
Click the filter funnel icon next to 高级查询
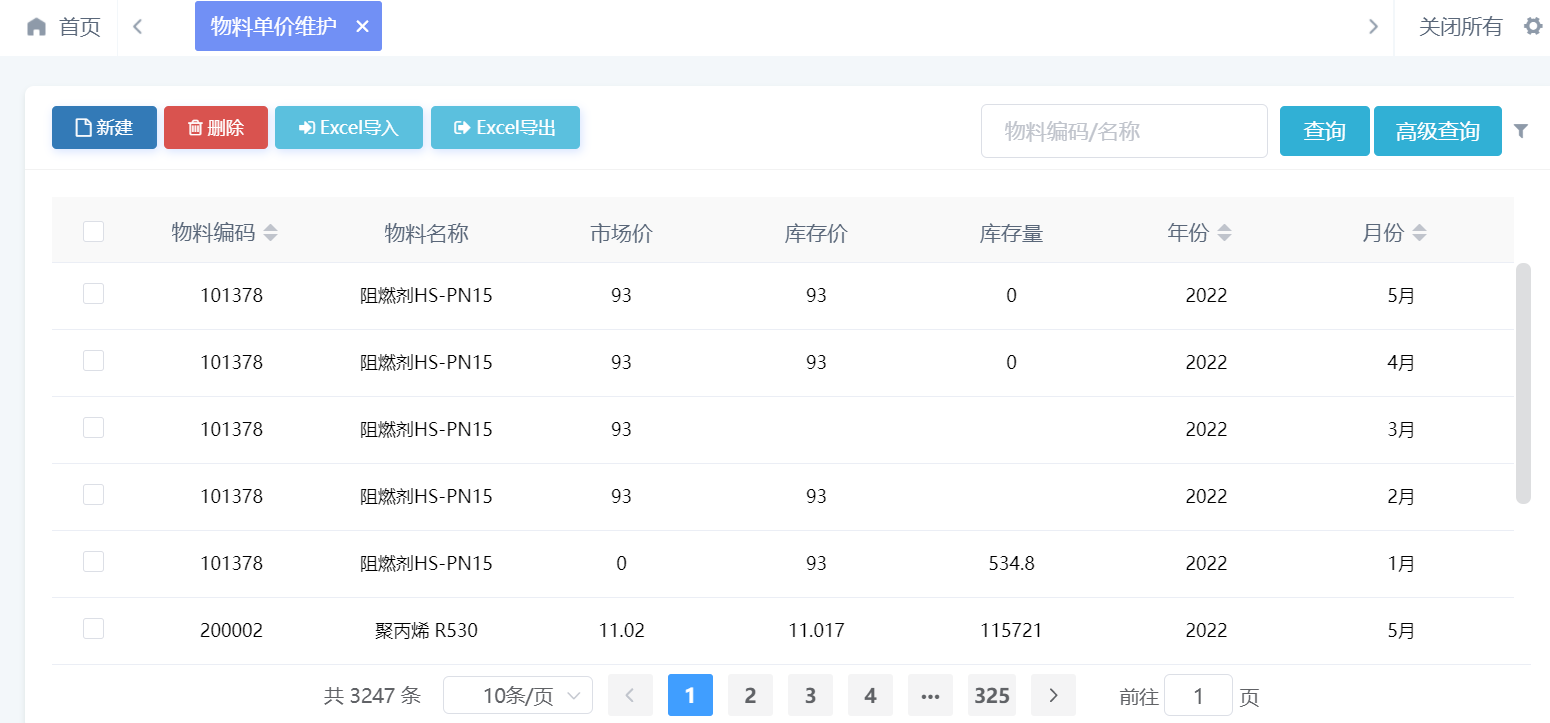coord(1521,130)
